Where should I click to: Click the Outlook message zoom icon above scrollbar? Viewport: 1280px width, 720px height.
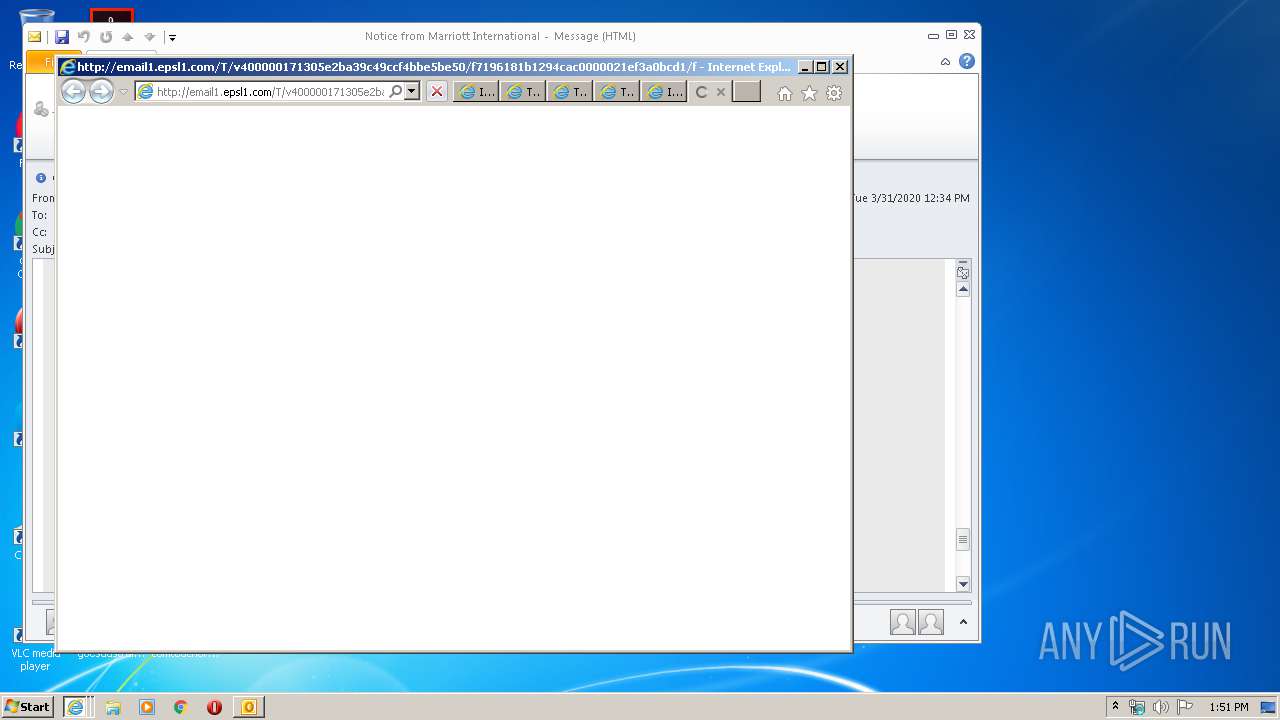(963, 271)
